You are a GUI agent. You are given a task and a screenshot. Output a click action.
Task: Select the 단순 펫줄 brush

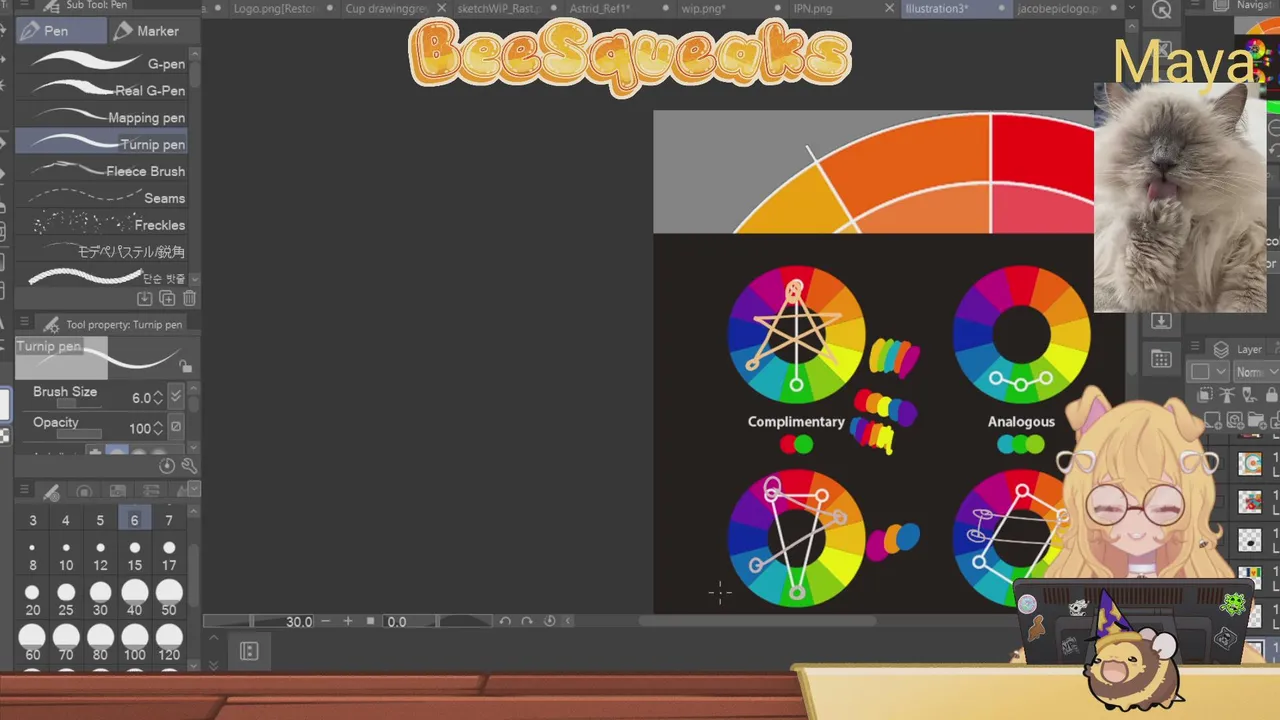(102, 278)
